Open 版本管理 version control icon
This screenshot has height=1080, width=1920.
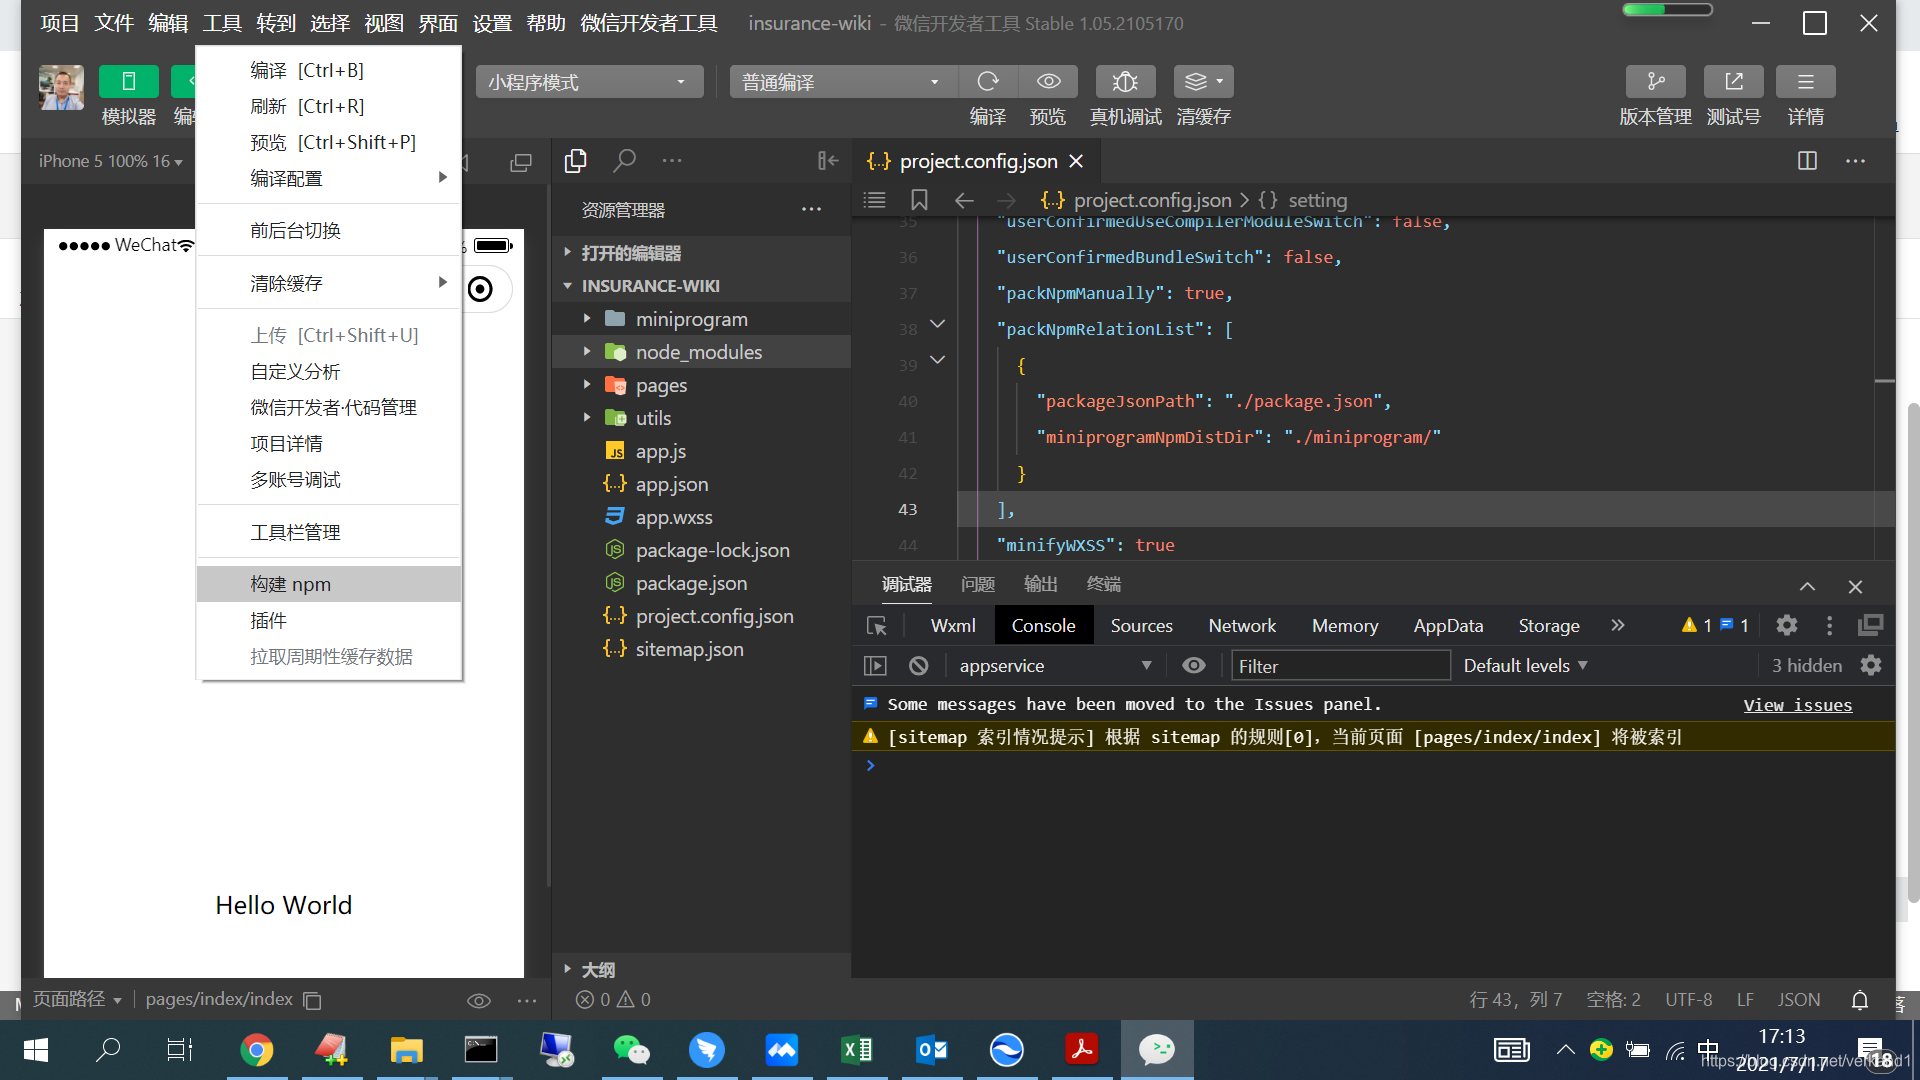(1655, 82)
